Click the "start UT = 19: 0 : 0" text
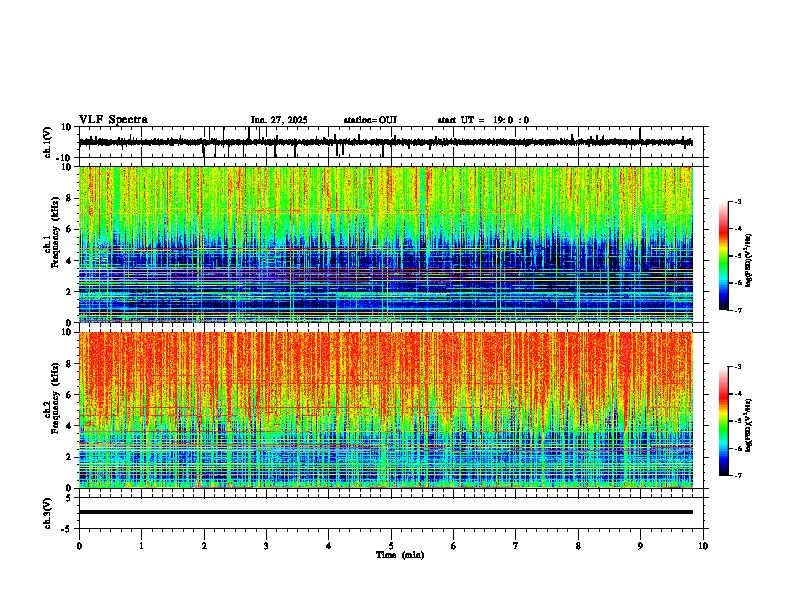The width and height of the screenshot is (792, 612). 483,120
